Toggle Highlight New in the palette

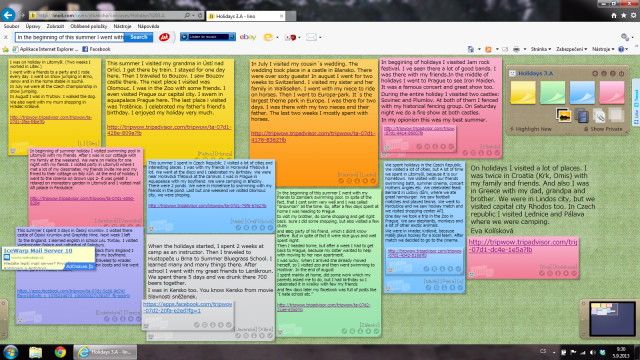531,129
